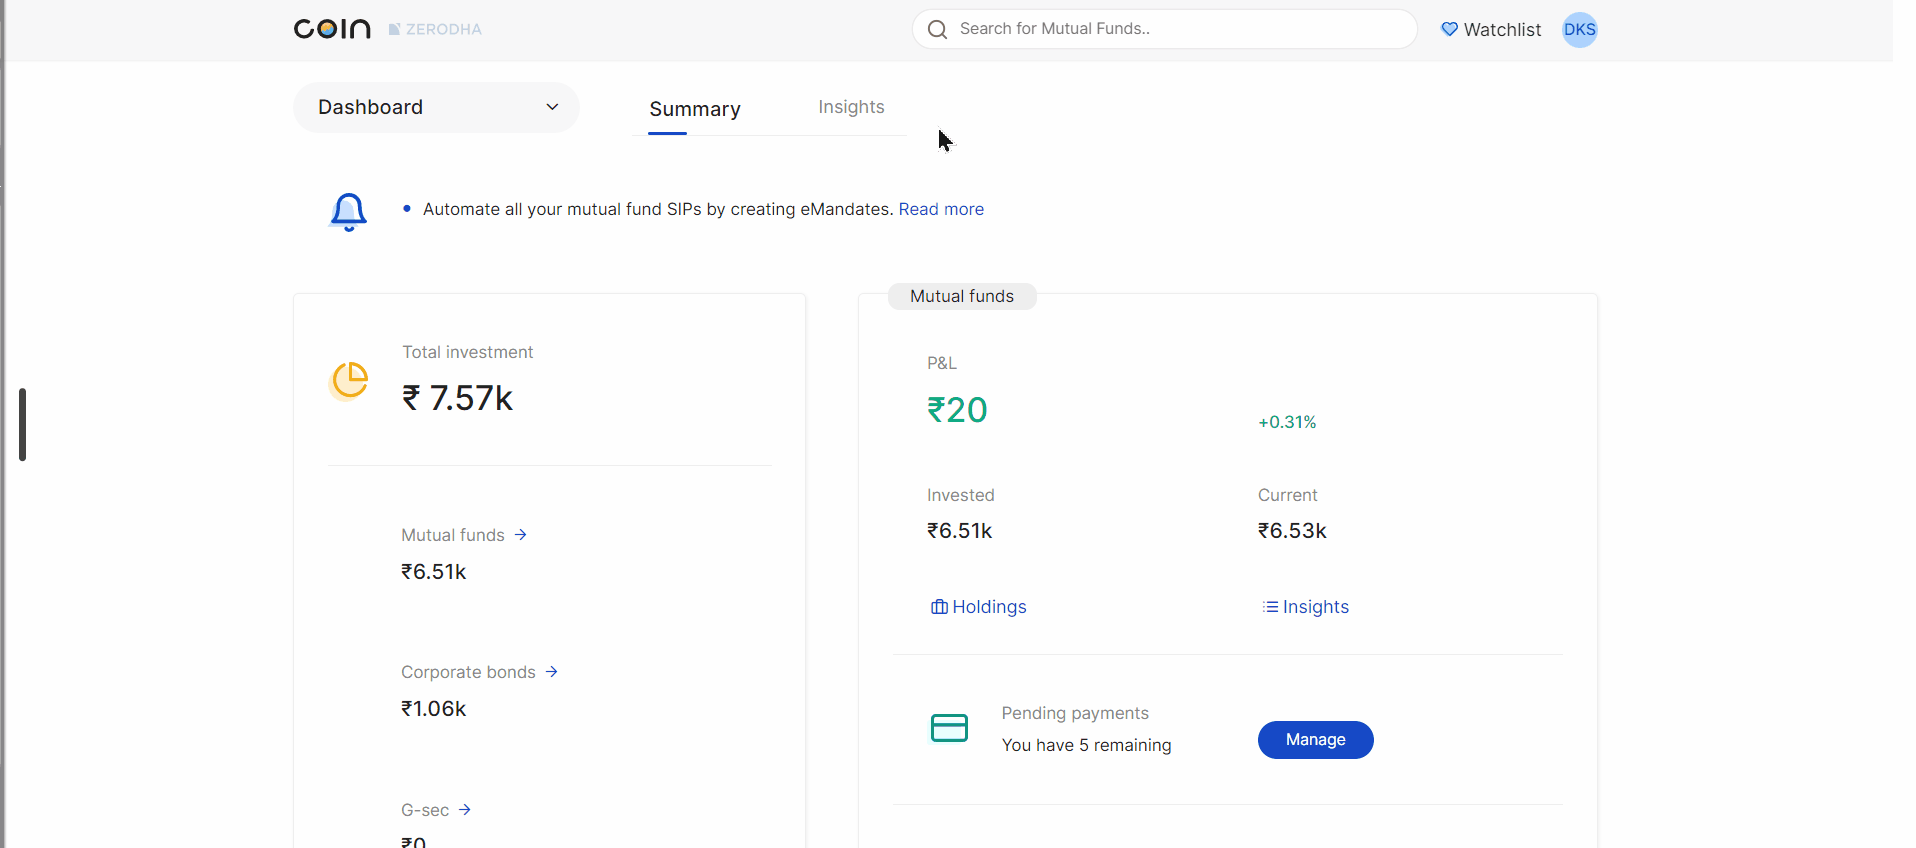Click the ₹6.51k Invested value in Mutual funds card
1916x848 pixels.
959,531
